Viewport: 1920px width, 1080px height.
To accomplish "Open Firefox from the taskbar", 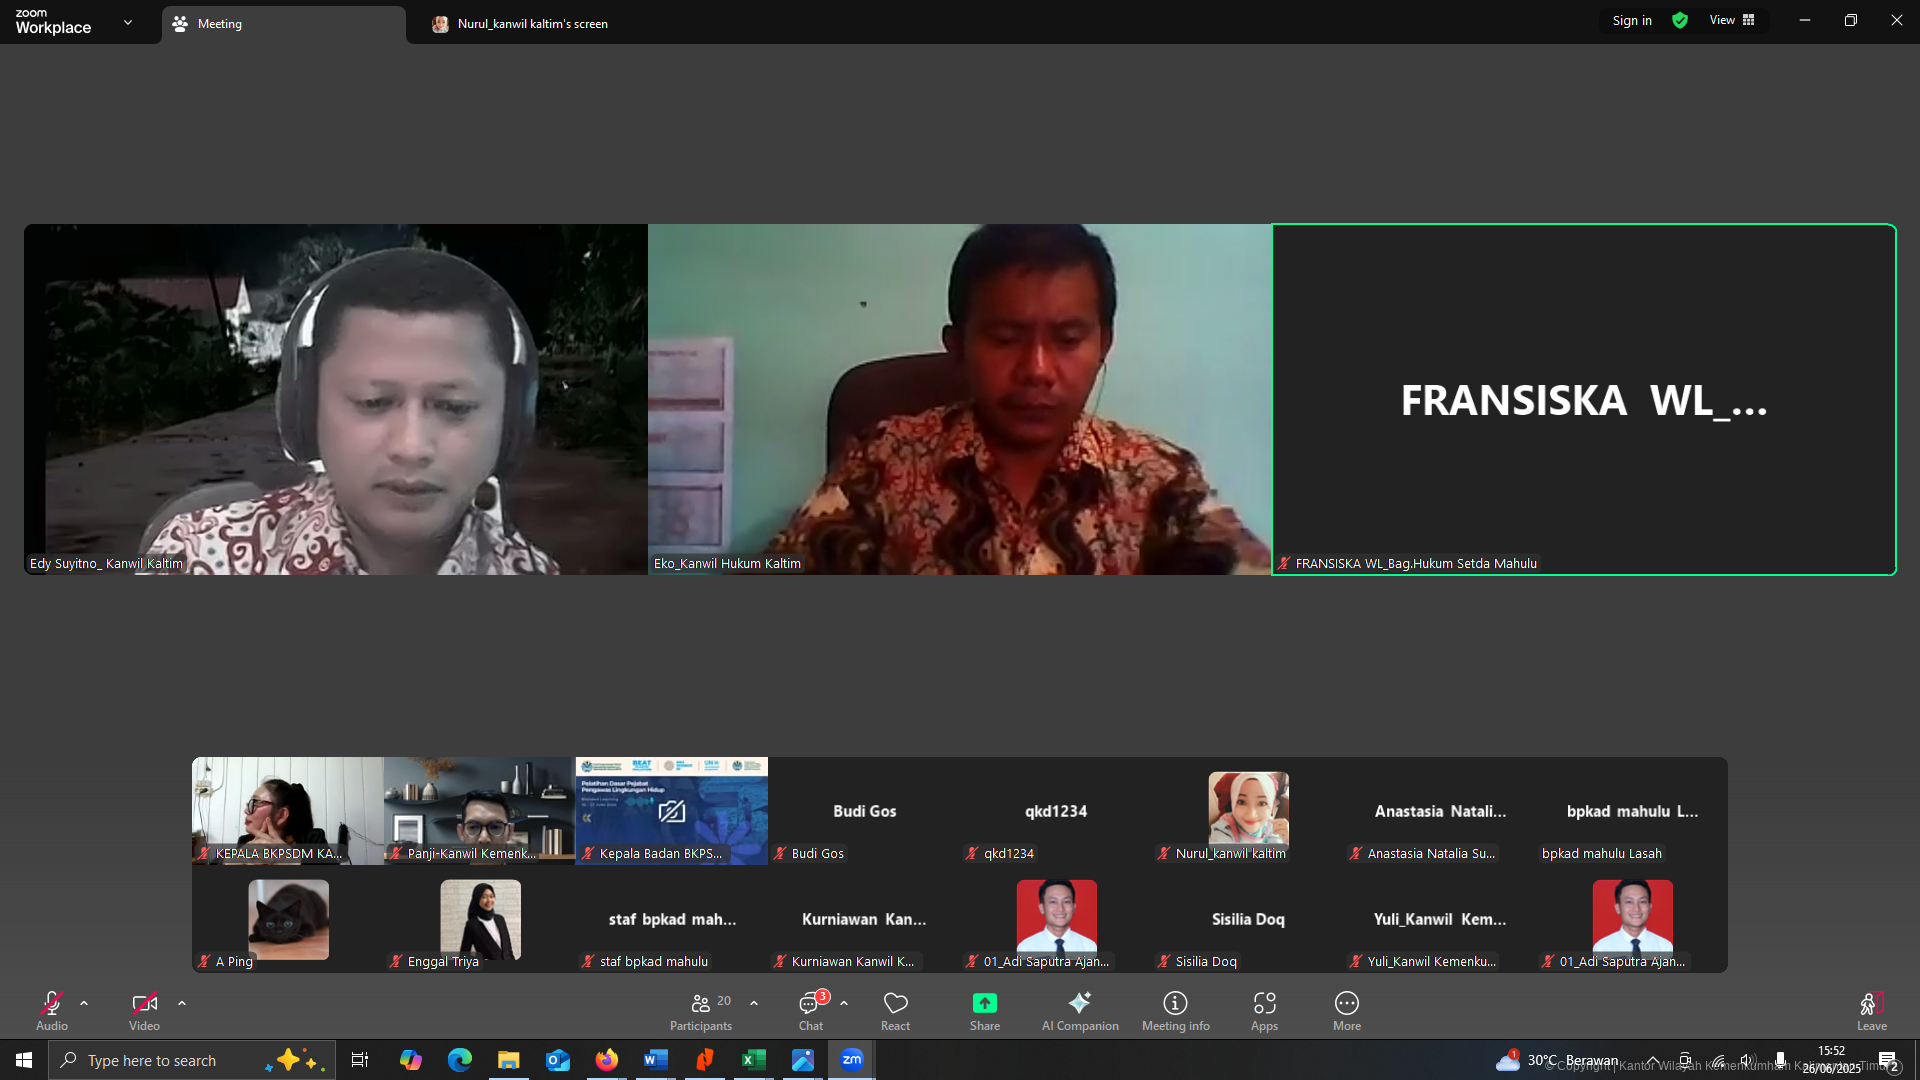I will [606, 1060].
